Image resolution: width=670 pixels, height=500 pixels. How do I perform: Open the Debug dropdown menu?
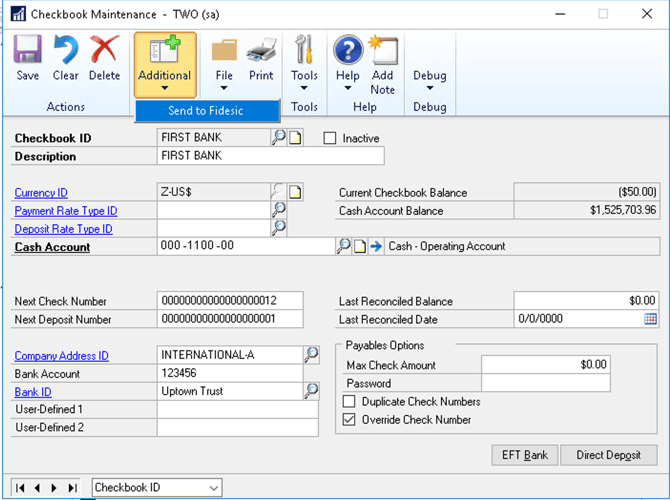pos(429,80)
